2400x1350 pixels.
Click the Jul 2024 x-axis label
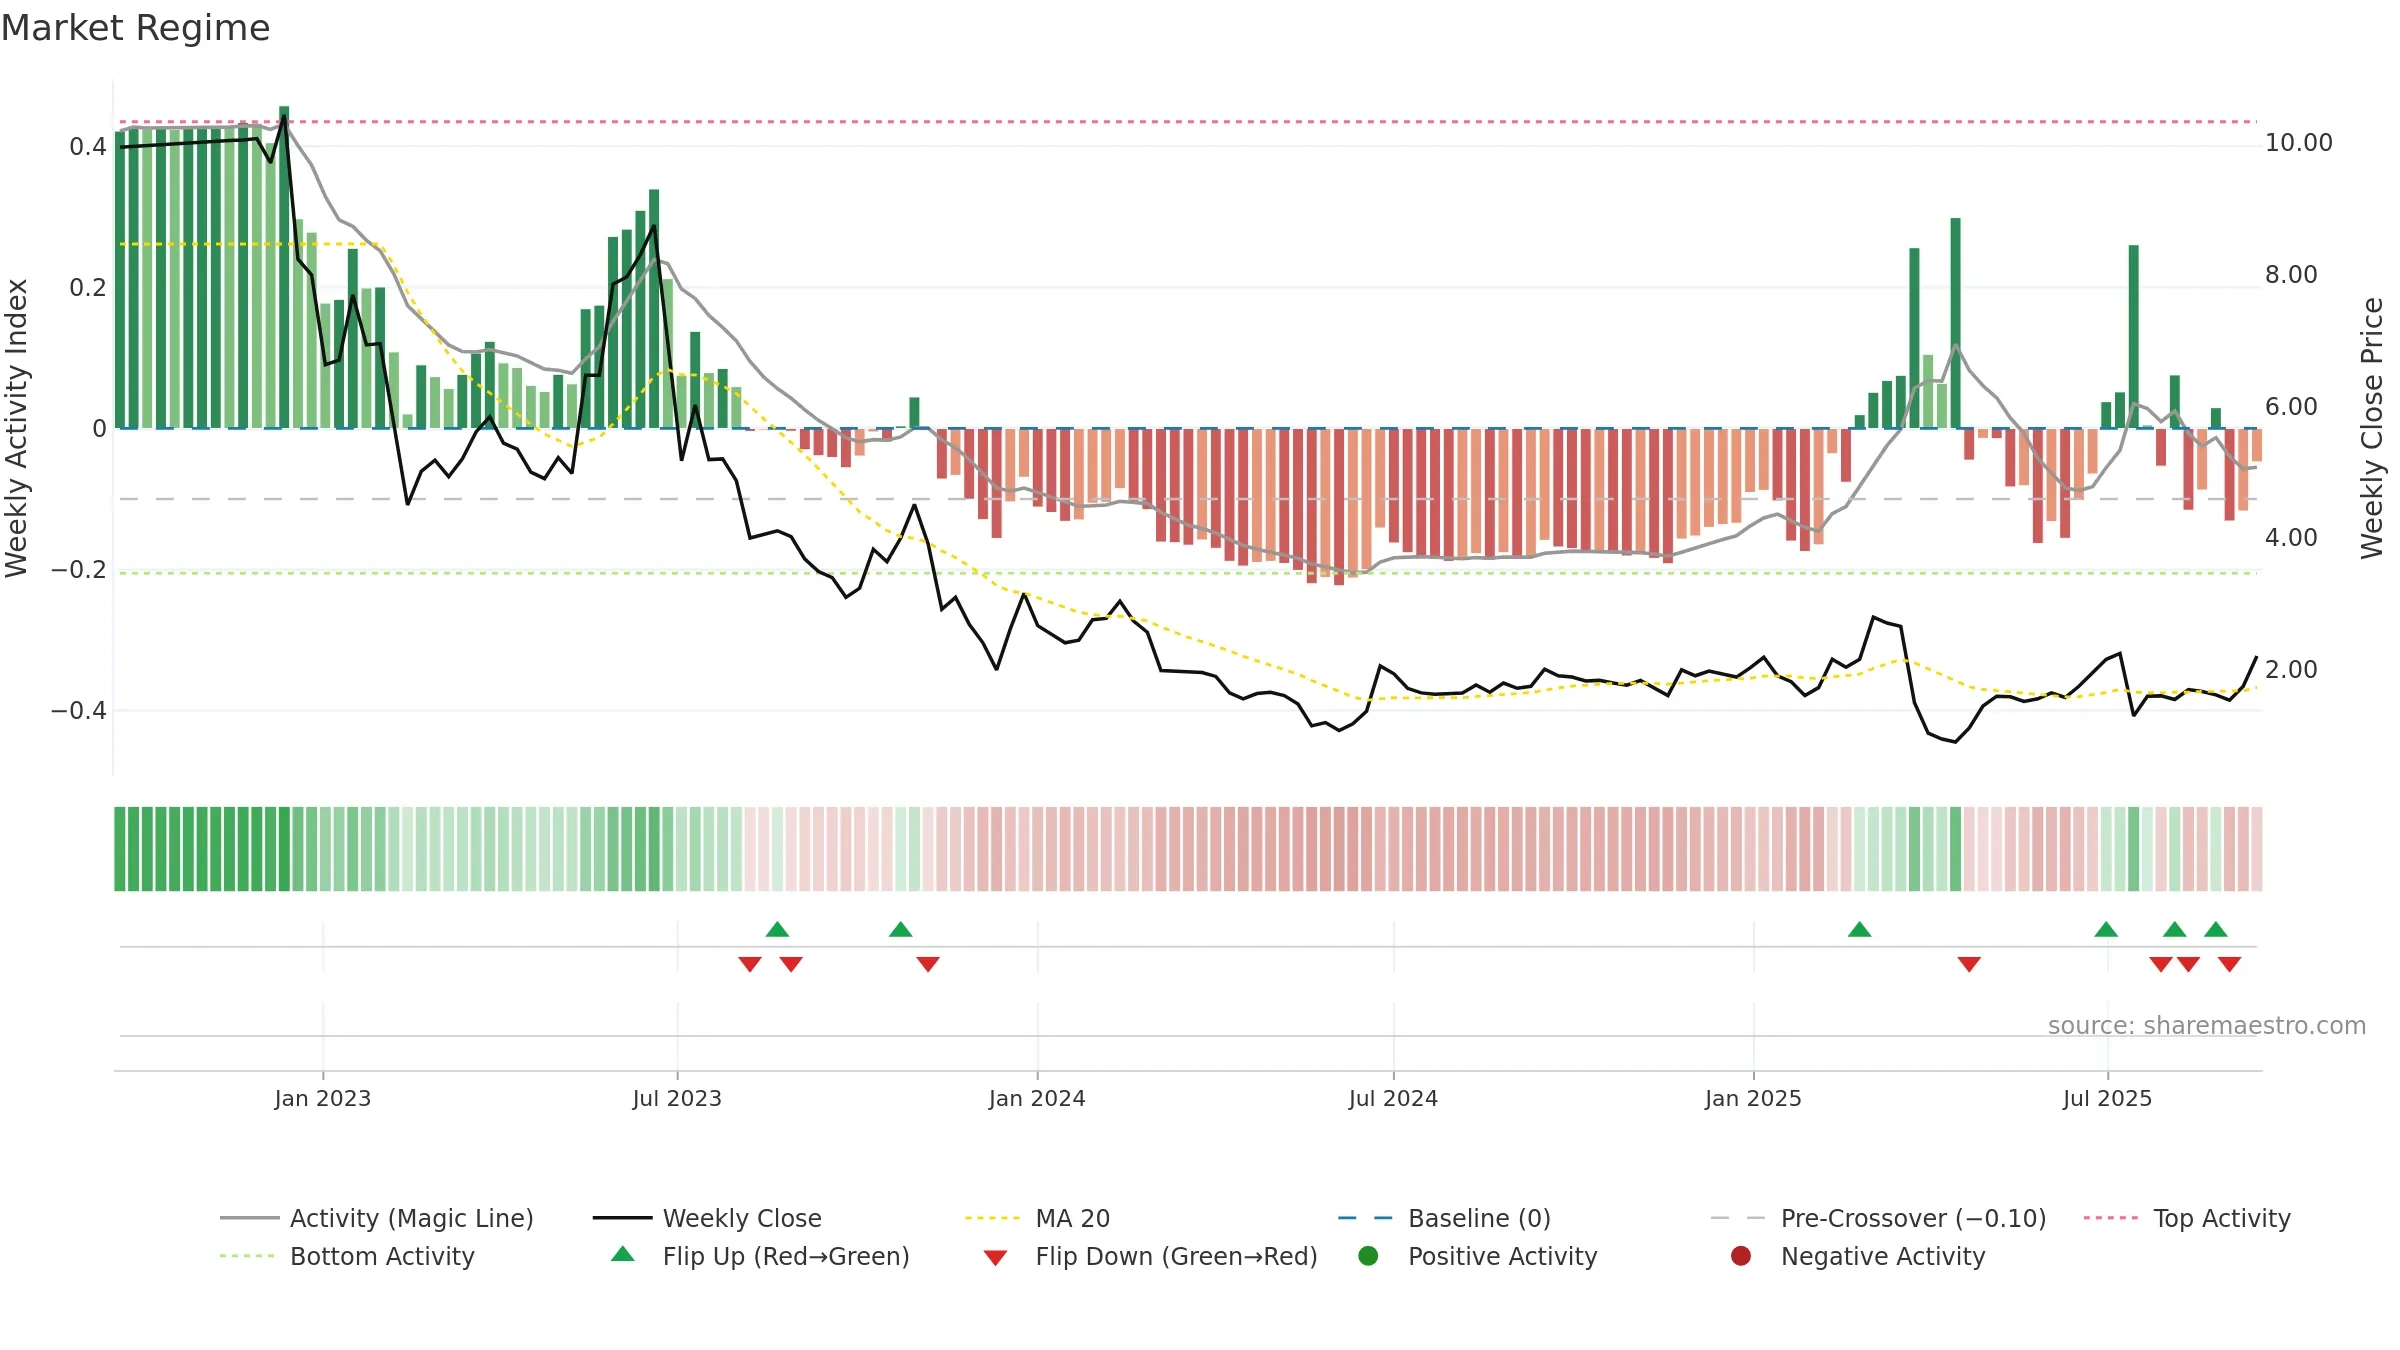point(1393,1099)
